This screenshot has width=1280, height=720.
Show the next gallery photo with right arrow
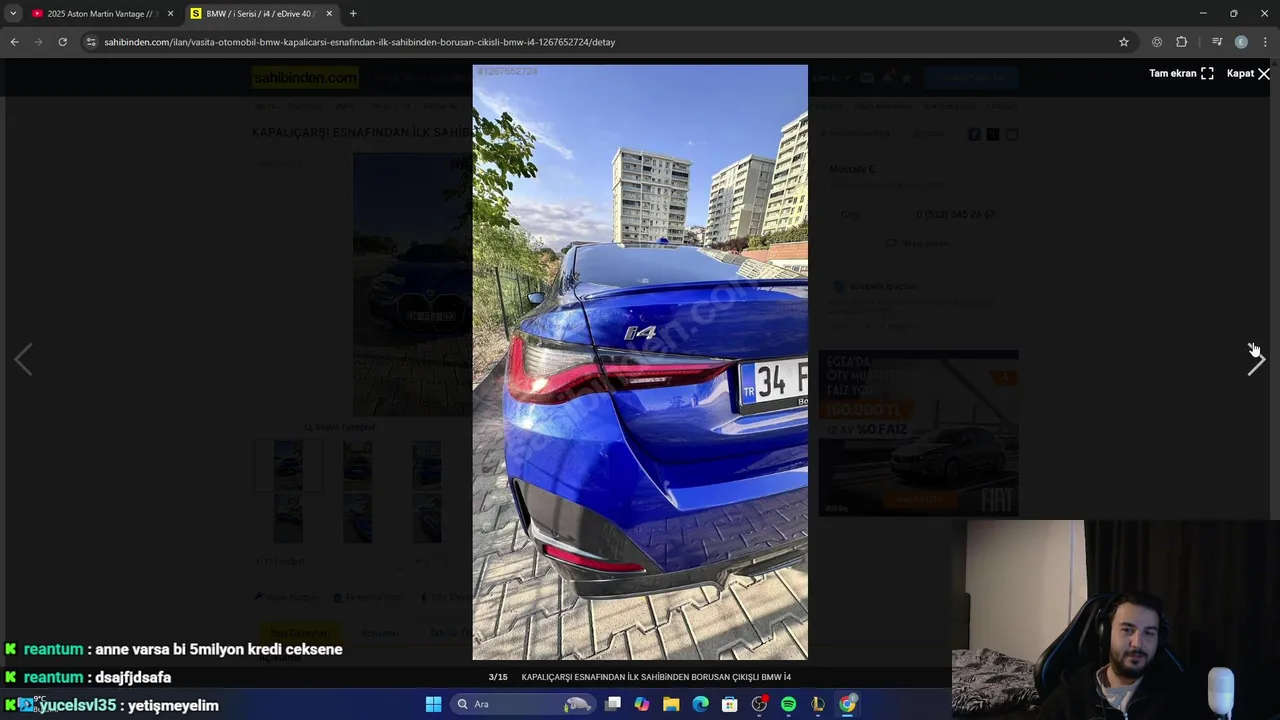1256,360
